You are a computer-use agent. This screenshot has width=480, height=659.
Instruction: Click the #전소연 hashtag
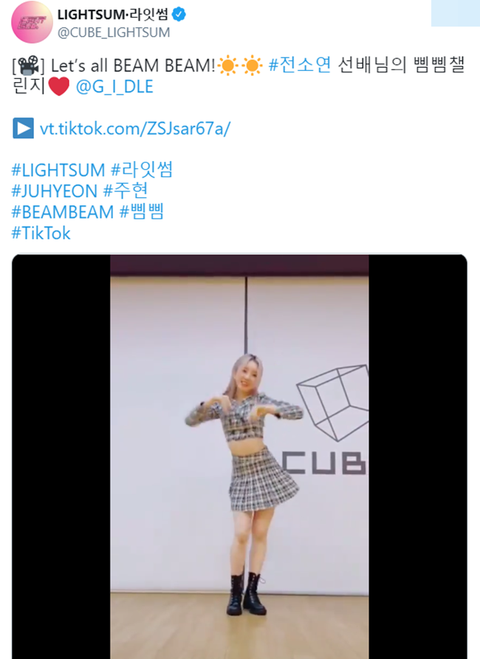300,65
